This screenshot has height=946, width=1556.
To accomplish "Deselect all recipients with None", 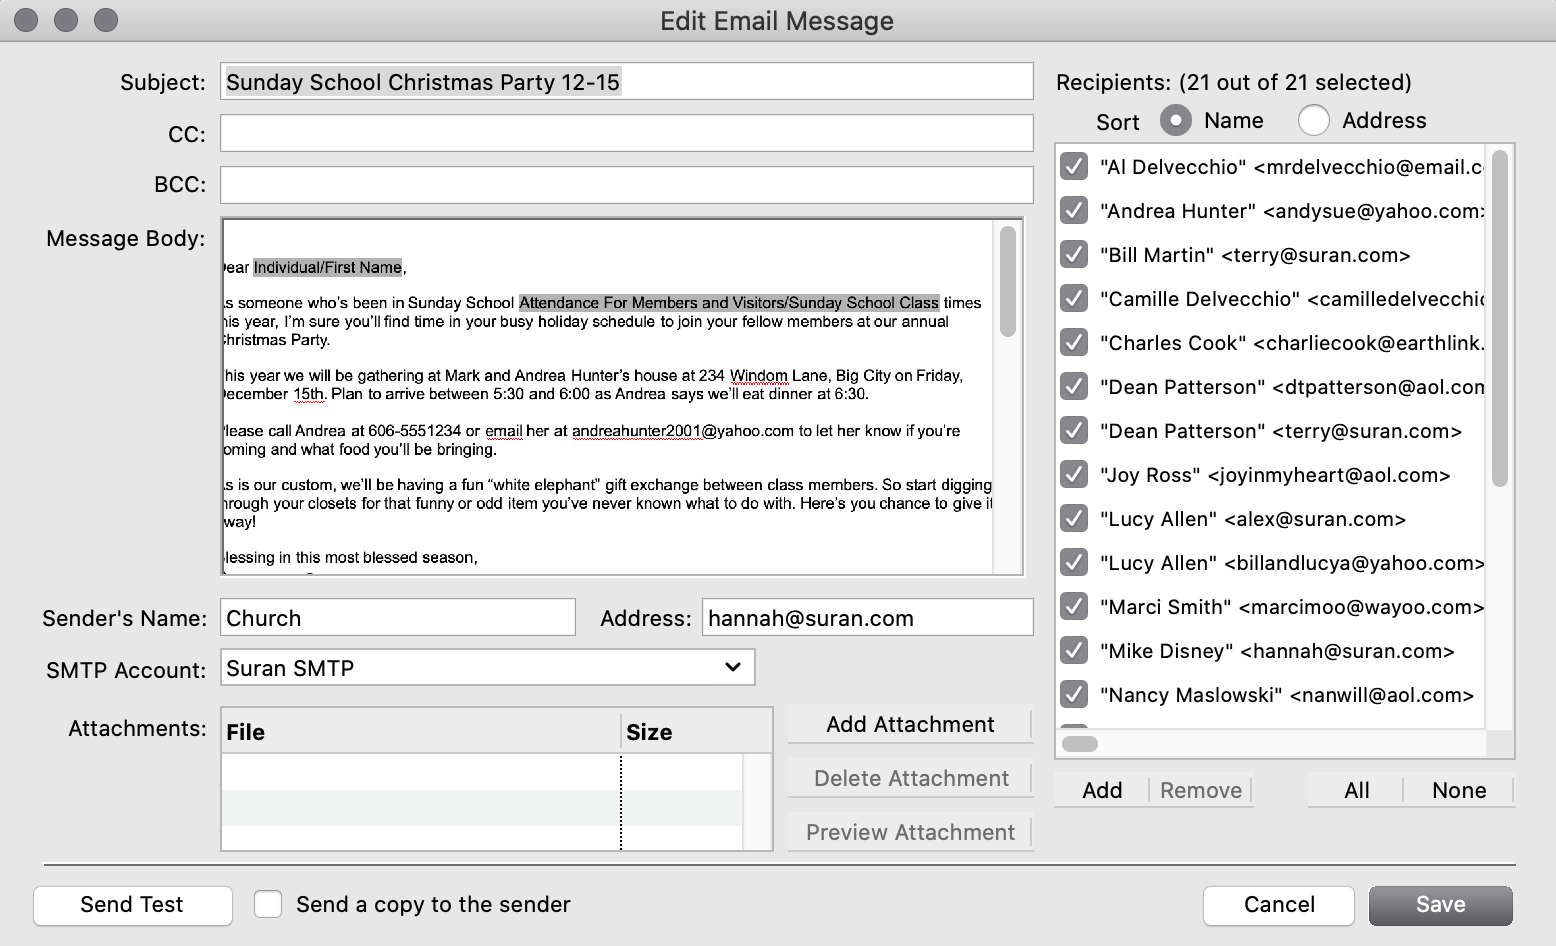I will 1458,790.
